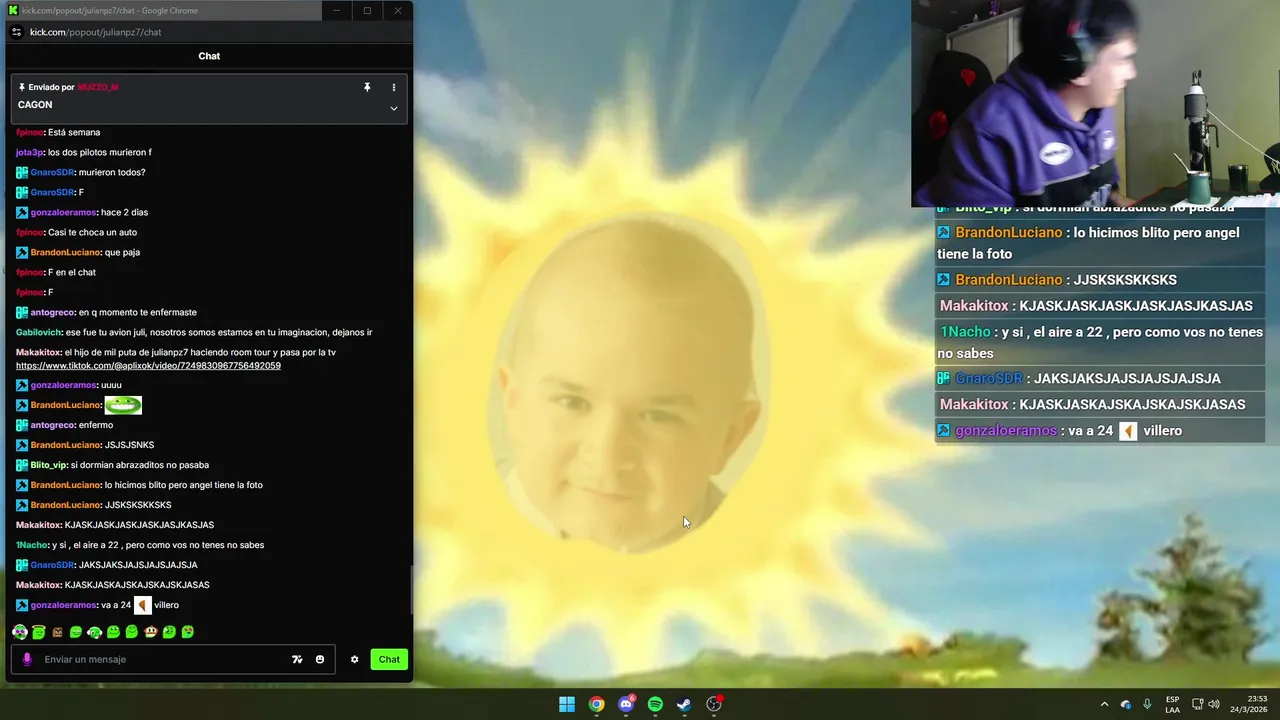The height and width of the screenshot is (720, 1280).
Task: Click the chat scrollbar thumb
Action: coord(411,590)
